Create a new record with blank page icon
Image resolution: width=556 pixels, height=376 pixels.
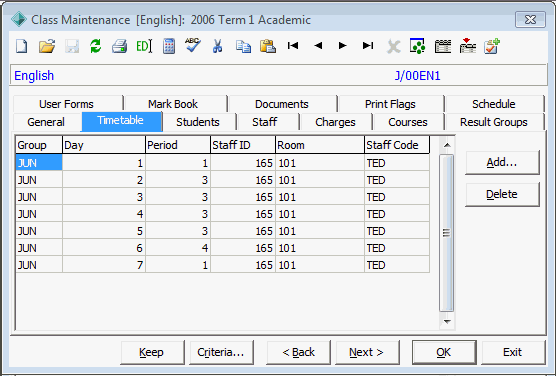click(x=22, y=46)
